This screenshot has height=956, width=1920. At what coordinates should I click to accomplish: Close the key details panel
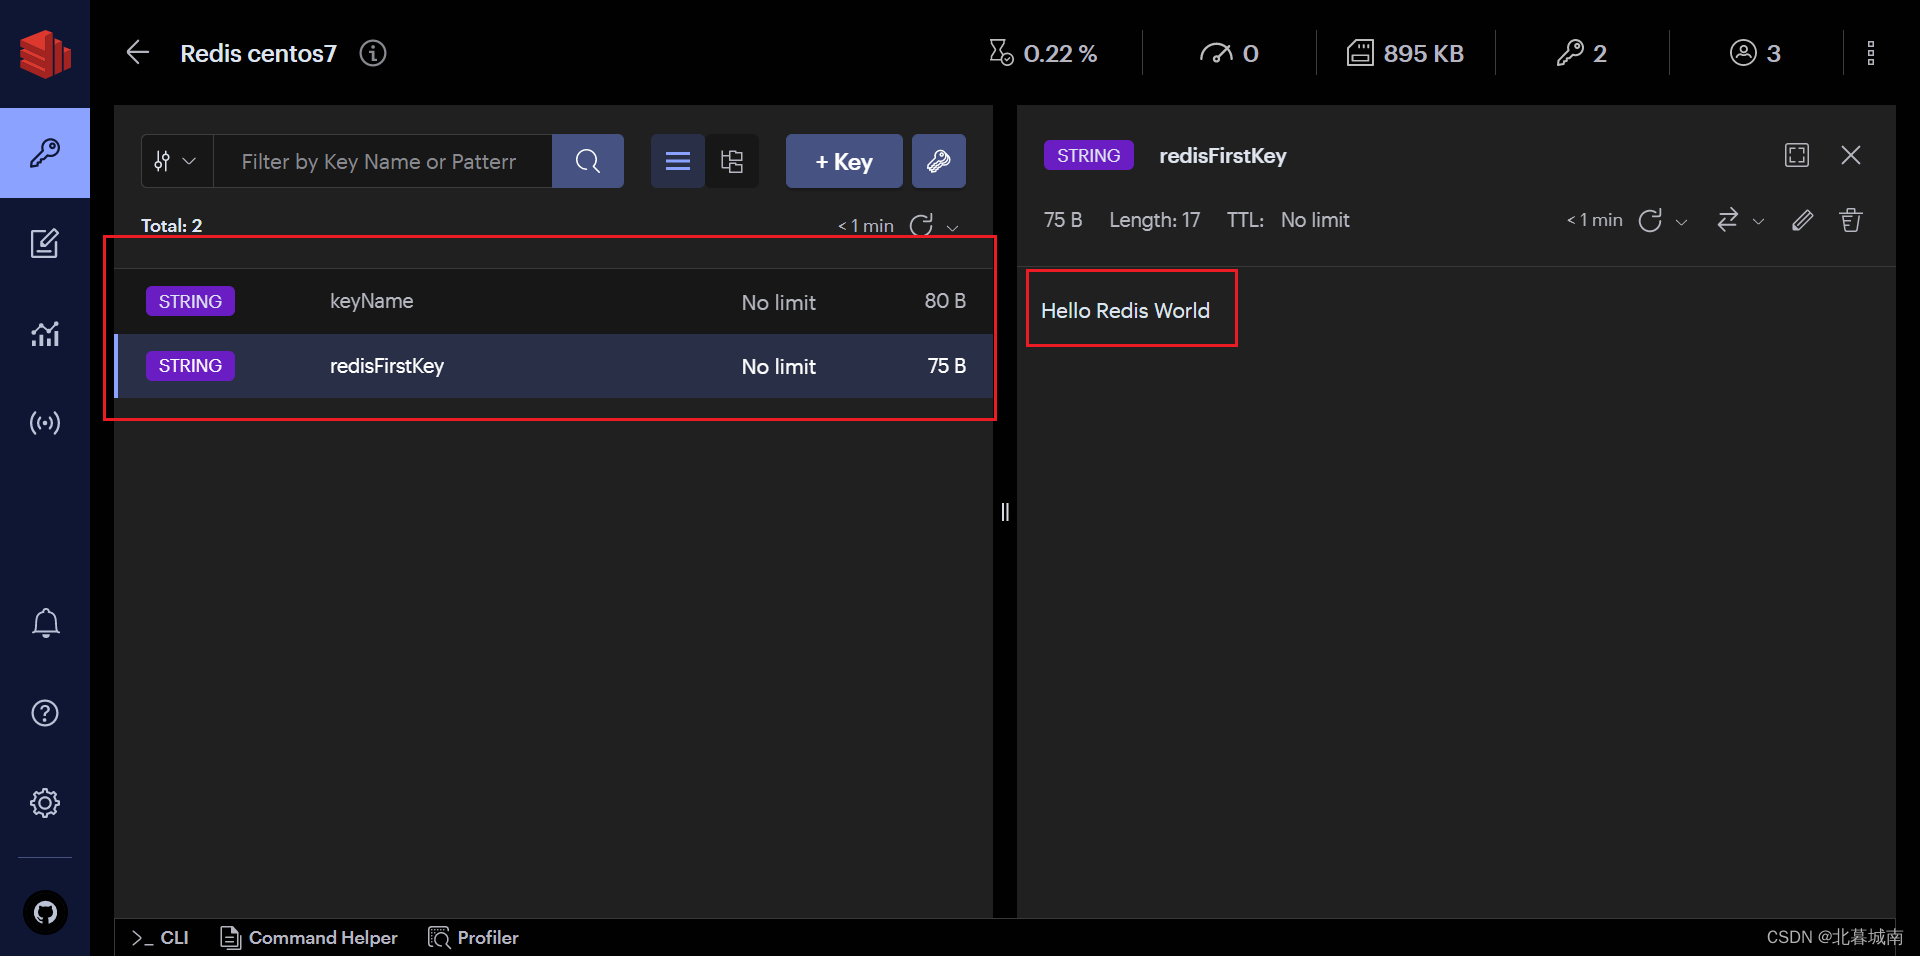(x=1851, y=155)
